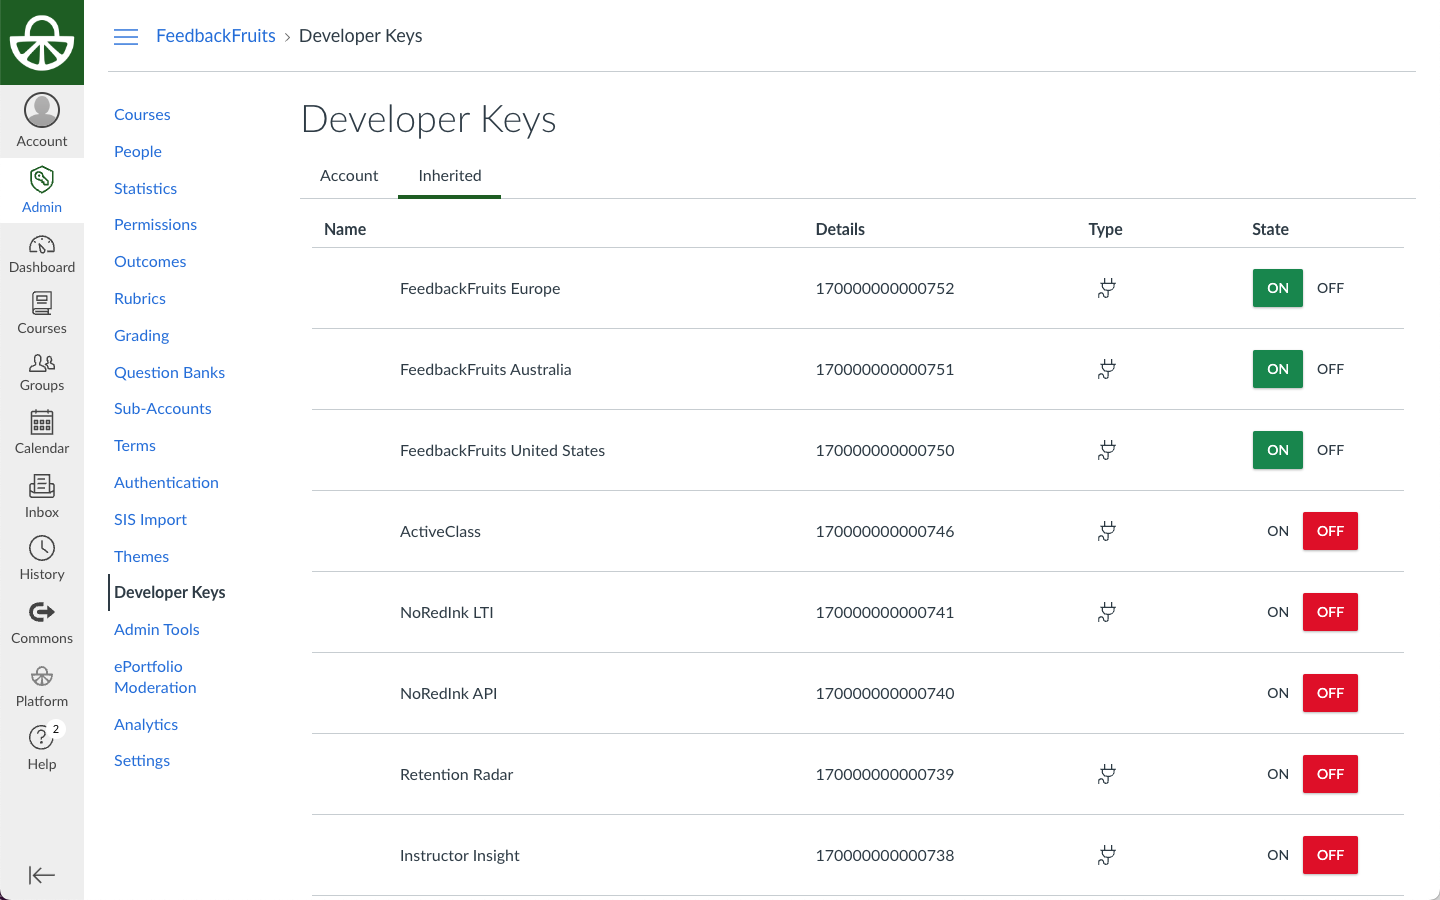Toggle the hamburger course menu

click(126, 37)
